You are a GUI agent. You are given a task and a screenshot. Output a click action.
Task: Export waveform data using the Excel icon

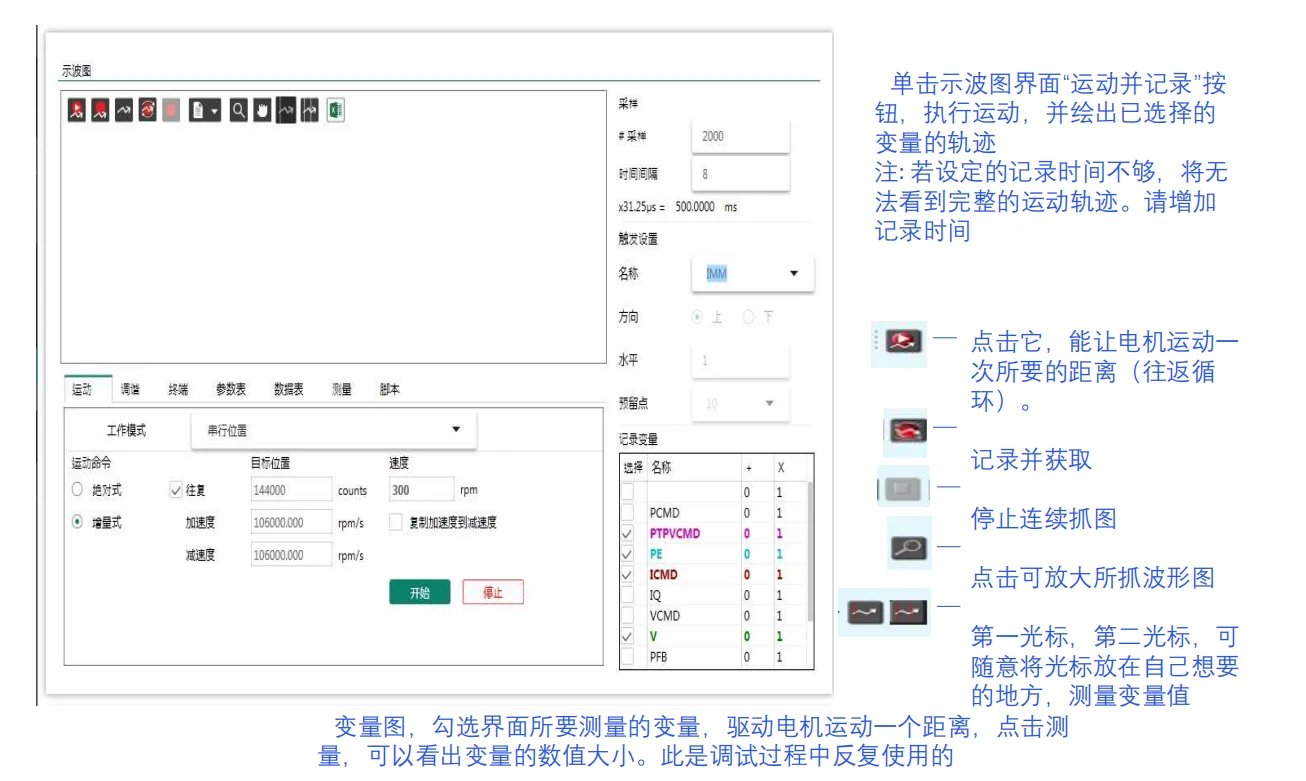pyautogui.click(x=335, y=110)
